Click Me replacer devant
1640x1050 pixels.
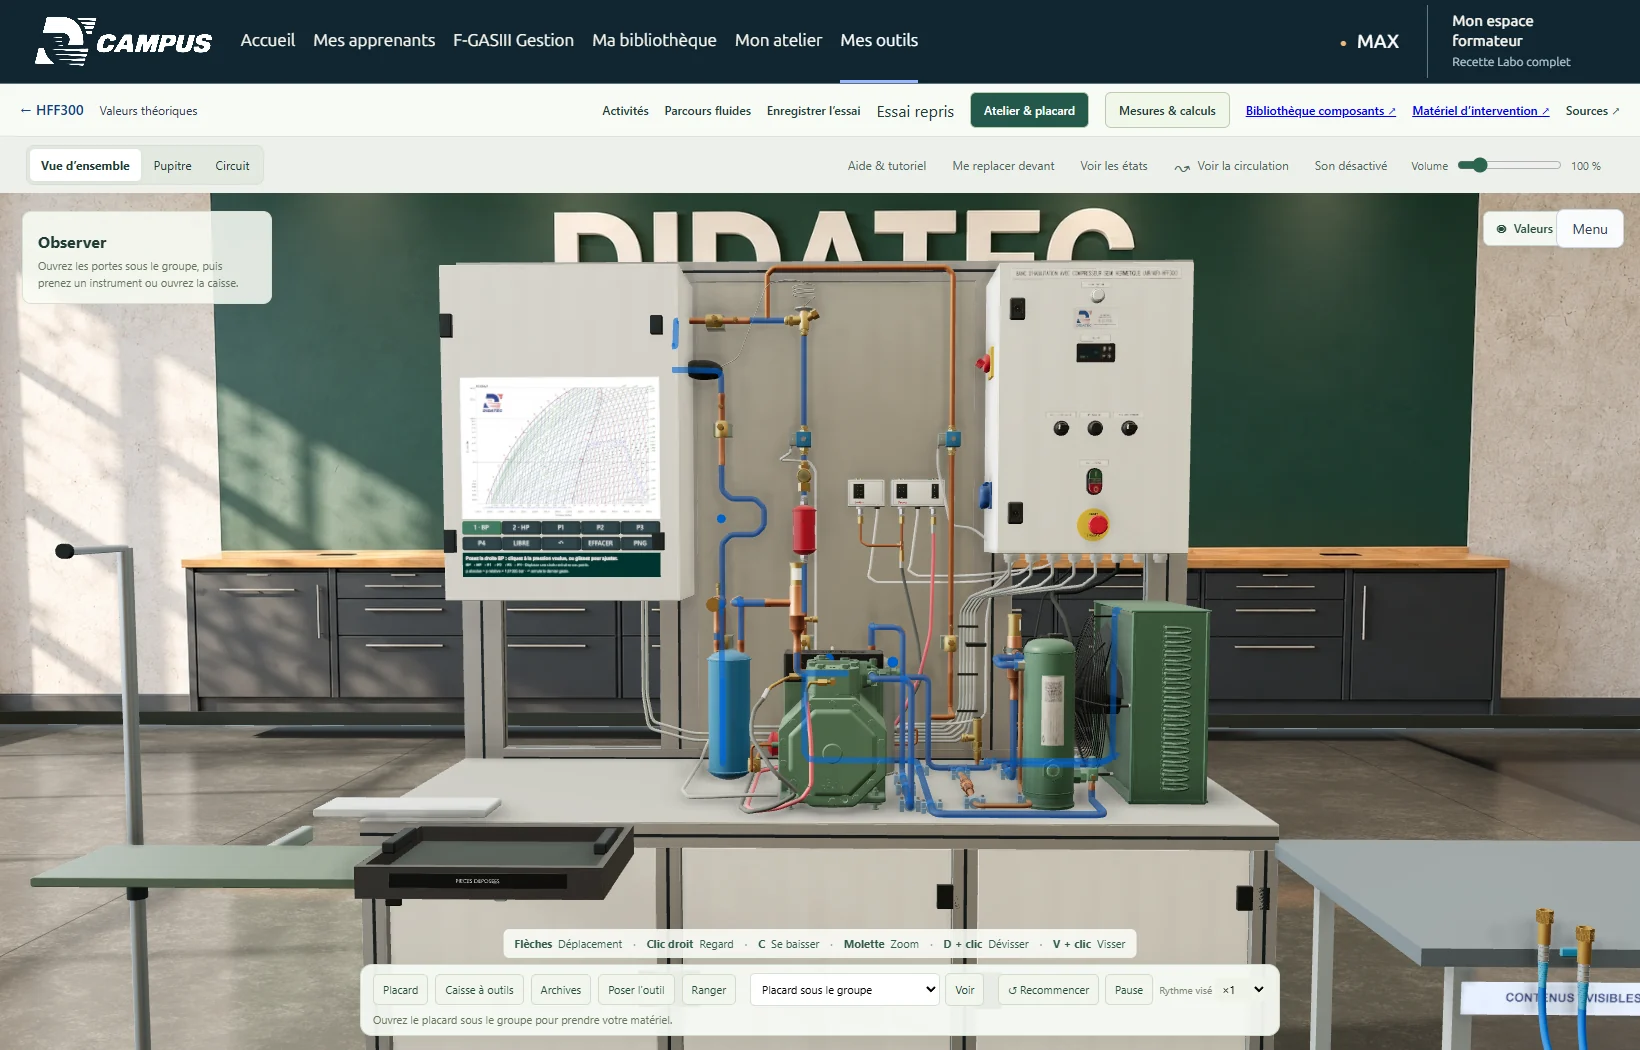(x=1003, y=166)
